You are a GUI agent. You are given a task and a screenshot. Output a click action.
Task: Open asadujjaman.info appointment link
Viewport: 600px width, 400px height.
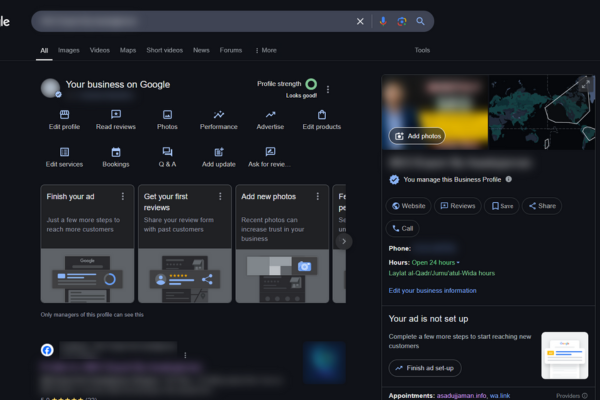point(461,395)
